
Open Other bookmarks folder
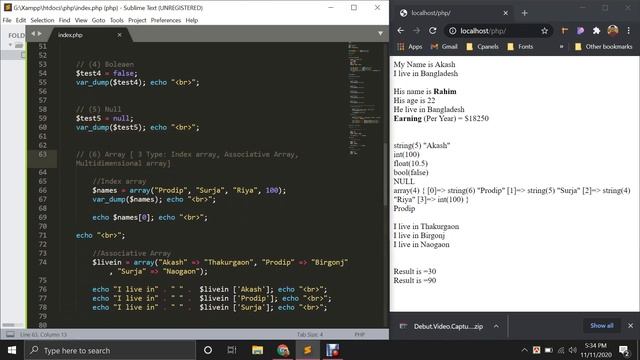tap(603, 47)
